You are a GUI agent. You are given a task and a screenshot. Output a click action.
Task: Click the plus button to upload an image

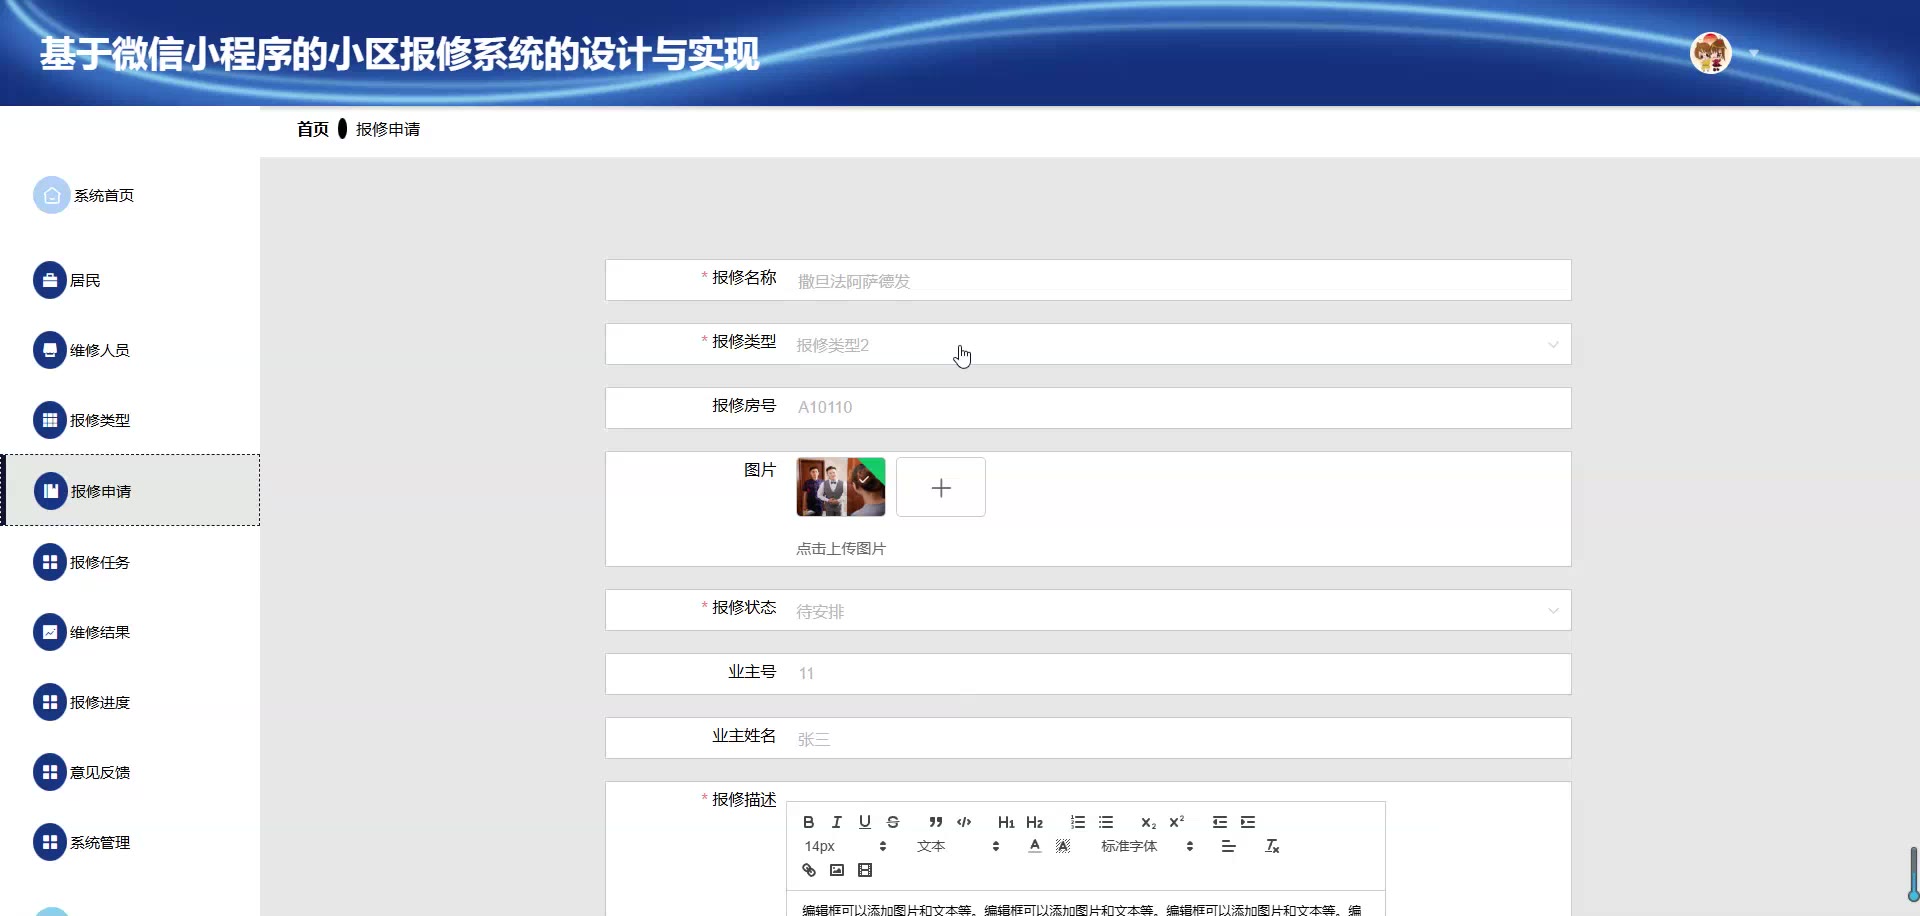941,487
